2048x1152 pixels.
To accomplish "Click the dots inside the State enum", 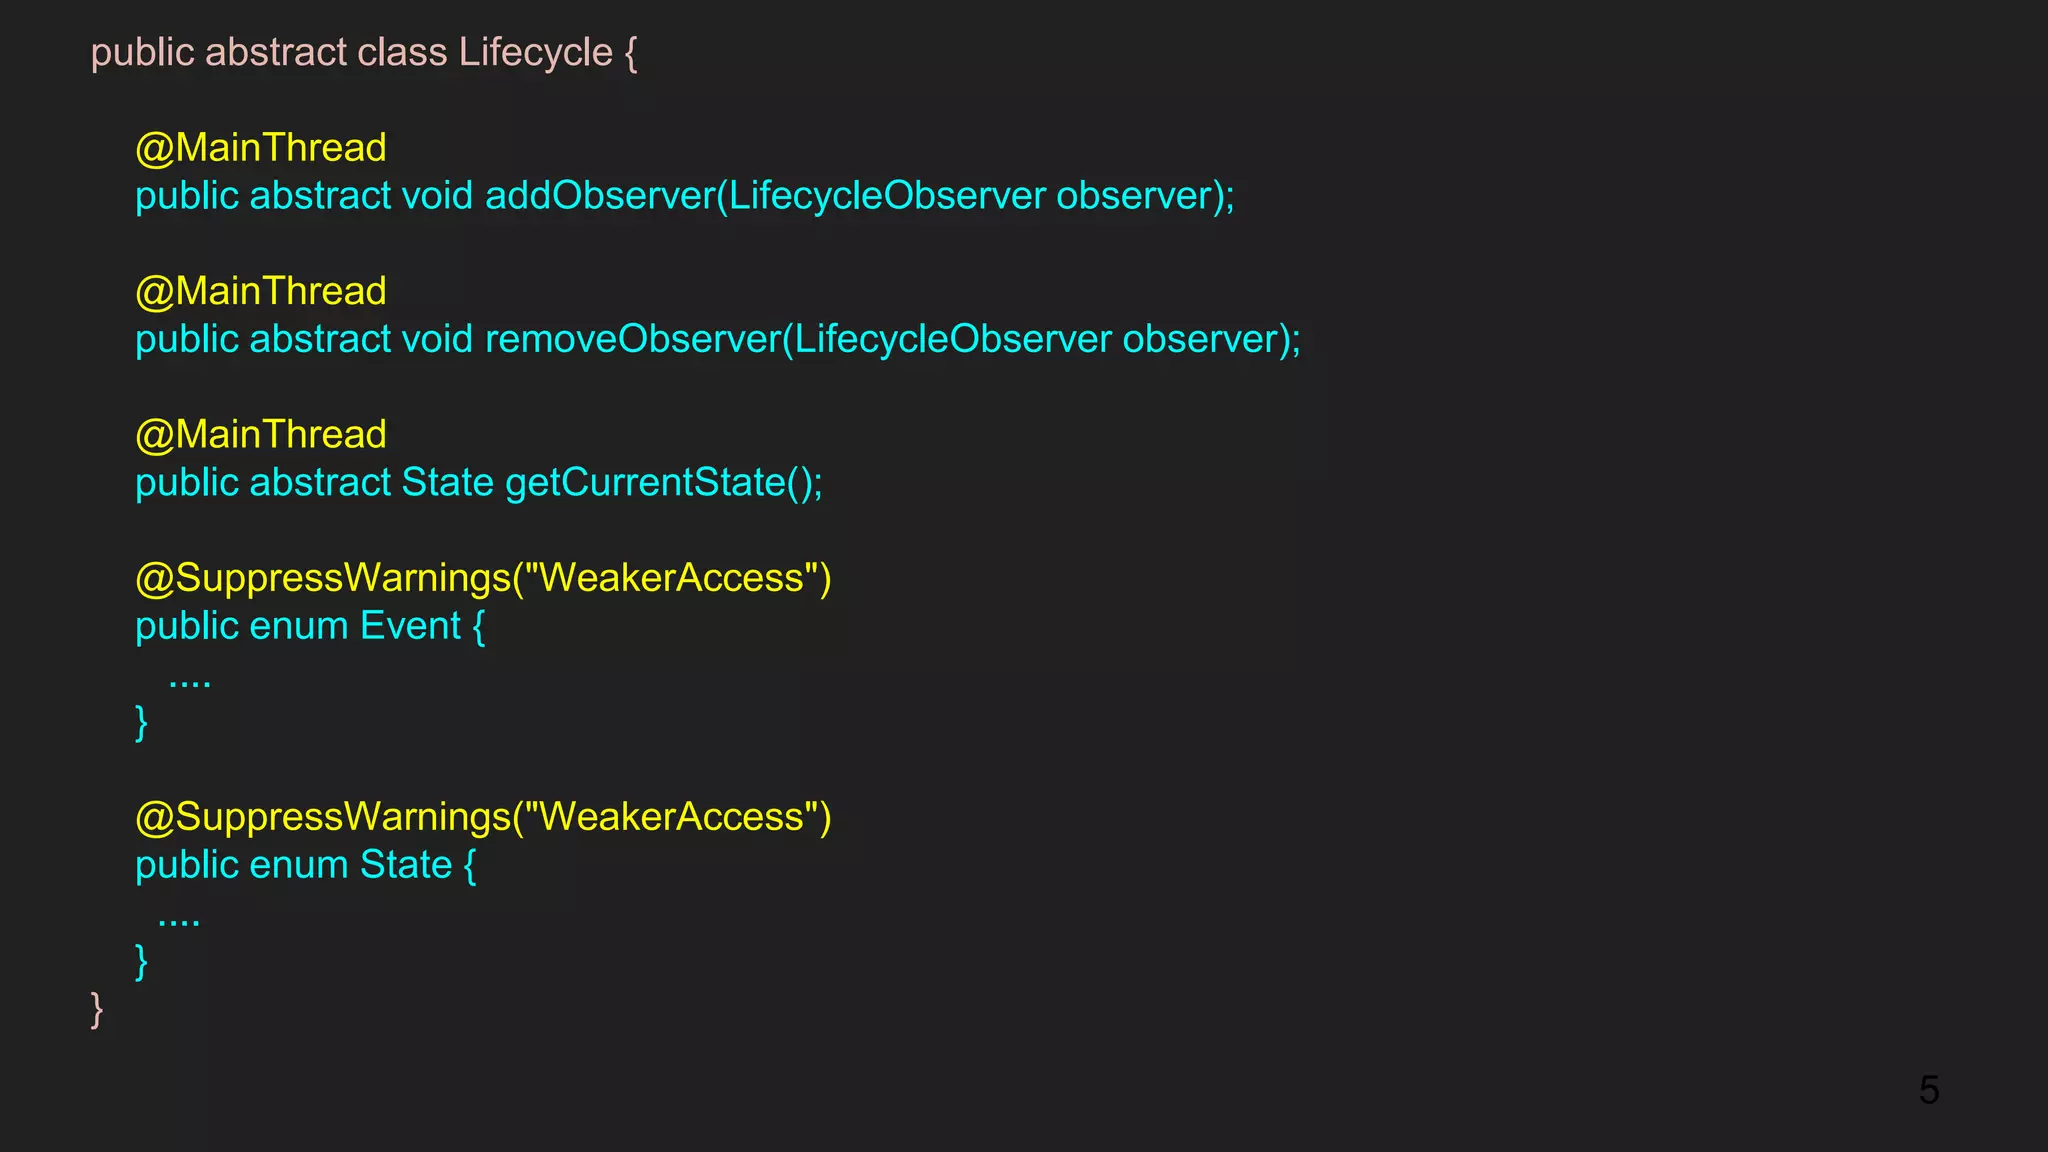I will point(179,925).
